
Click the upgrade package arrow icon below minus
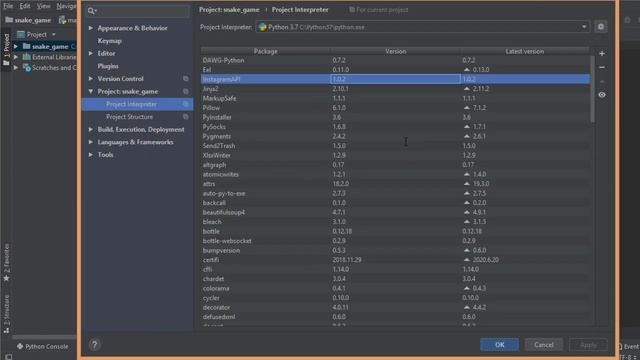[602, 81]
